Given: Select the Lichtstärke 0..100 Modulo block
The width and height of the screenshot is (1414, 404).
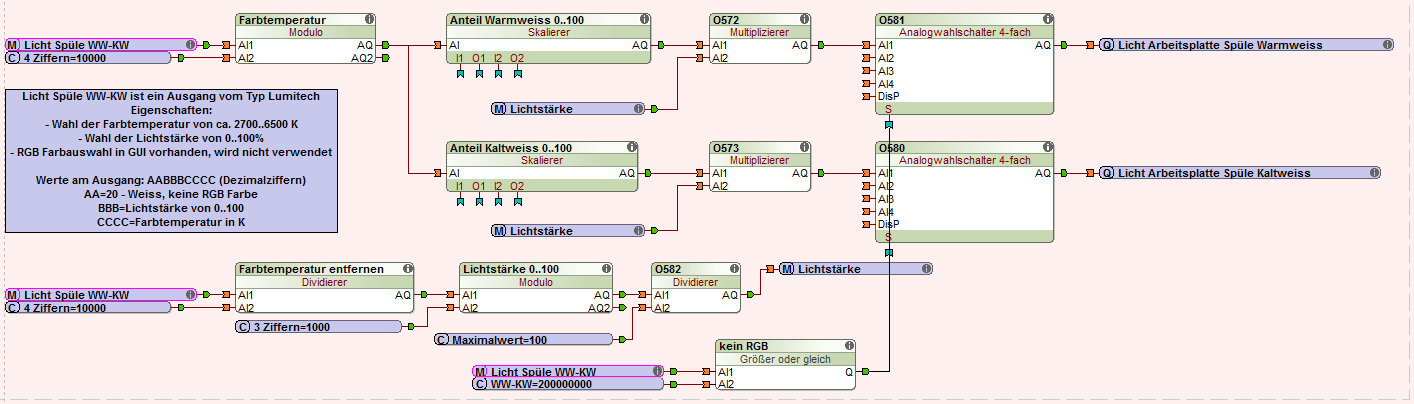Looking at the screenshot, I should click(x=536, y=288).
